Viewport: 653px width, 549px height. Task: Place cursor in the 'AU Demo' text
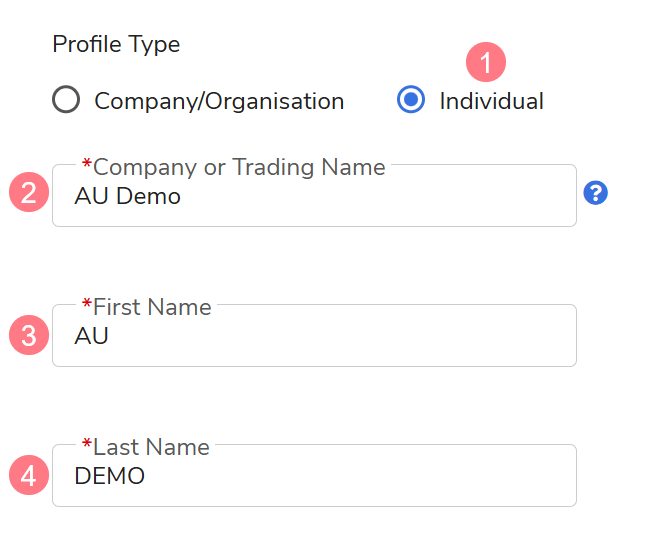pyautogui.click(x=127, y=197)
